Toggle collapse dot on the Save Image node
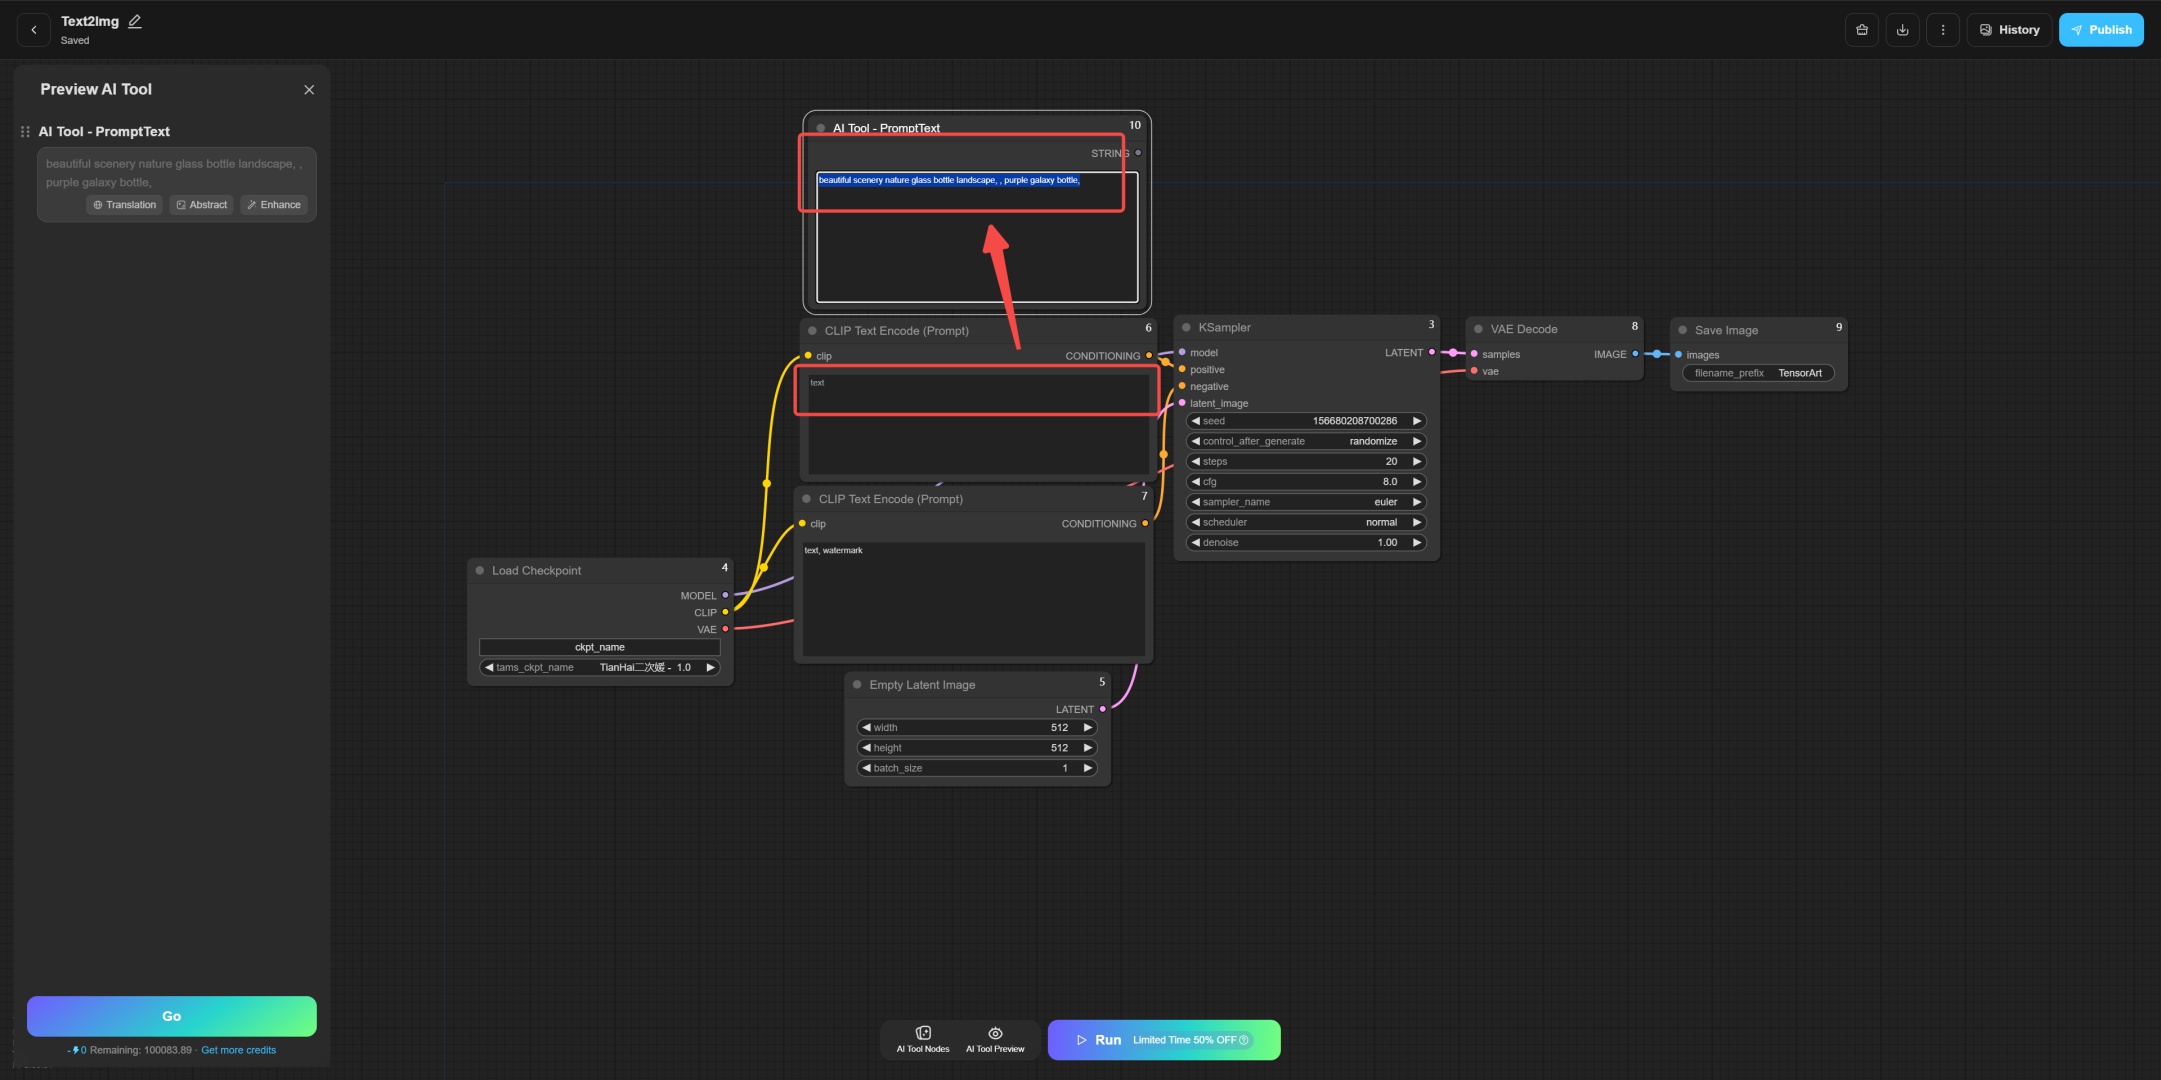The height and width of the screenshot is (1080, 2161). [1685, 329]
